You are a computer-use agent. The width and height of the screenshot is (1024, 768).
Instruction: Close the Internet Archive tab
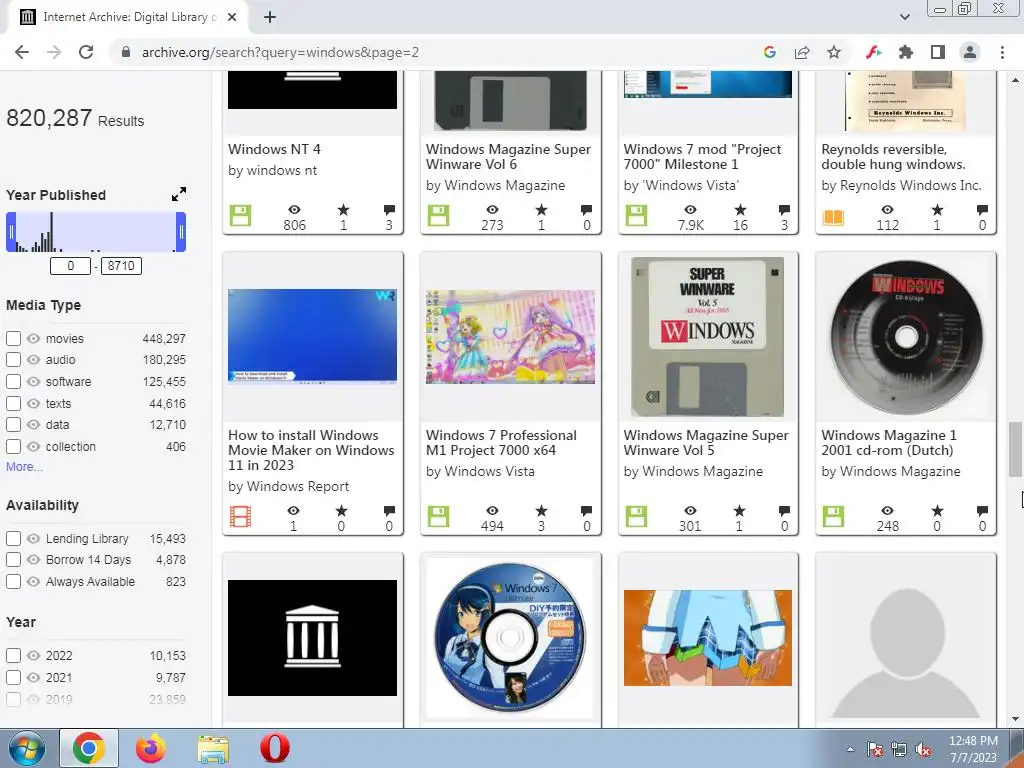232,18
